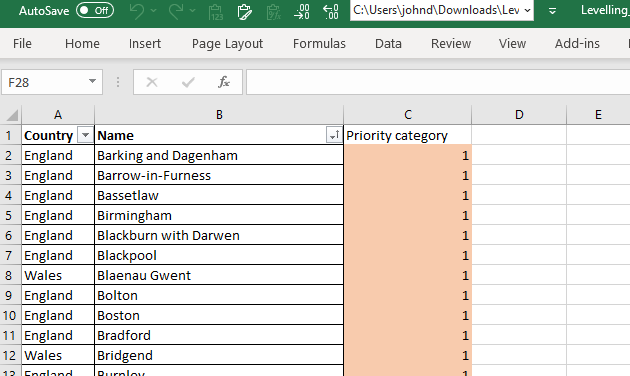Click the Undo icon
This screenshot has height=376, width=630.
point(137,11)
